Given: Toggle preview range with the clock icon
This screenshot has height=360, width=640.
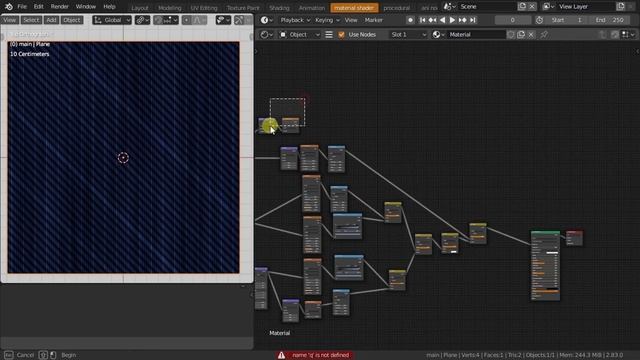Looking at the screenshot, I should [539, 20].
